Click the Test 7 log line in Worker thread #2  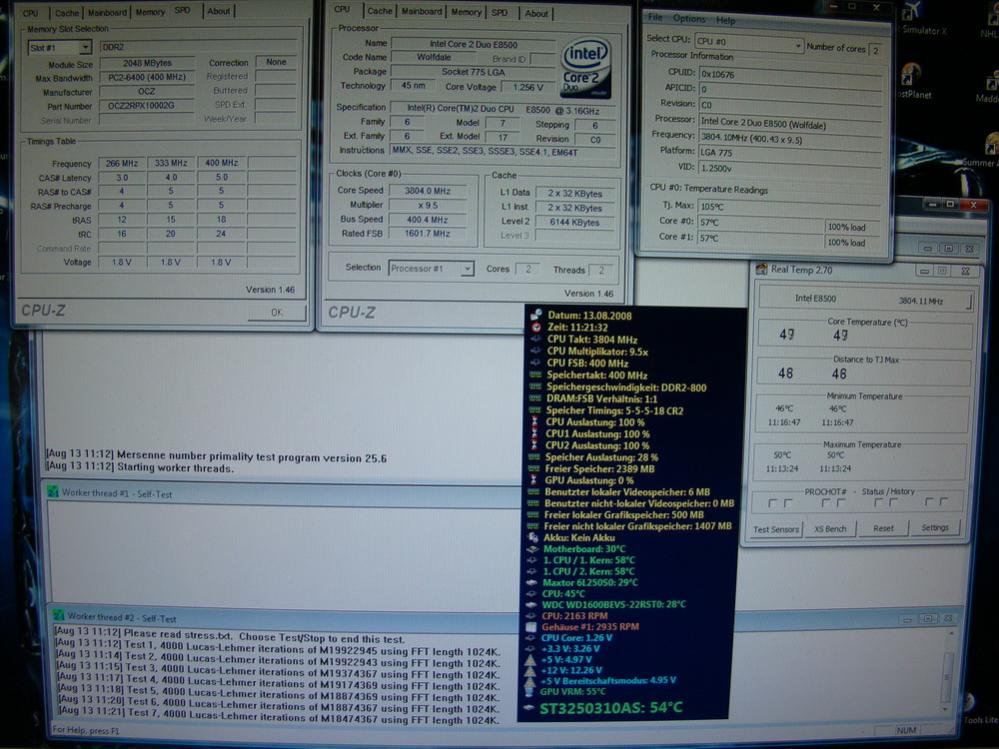[x=277, y=716]
